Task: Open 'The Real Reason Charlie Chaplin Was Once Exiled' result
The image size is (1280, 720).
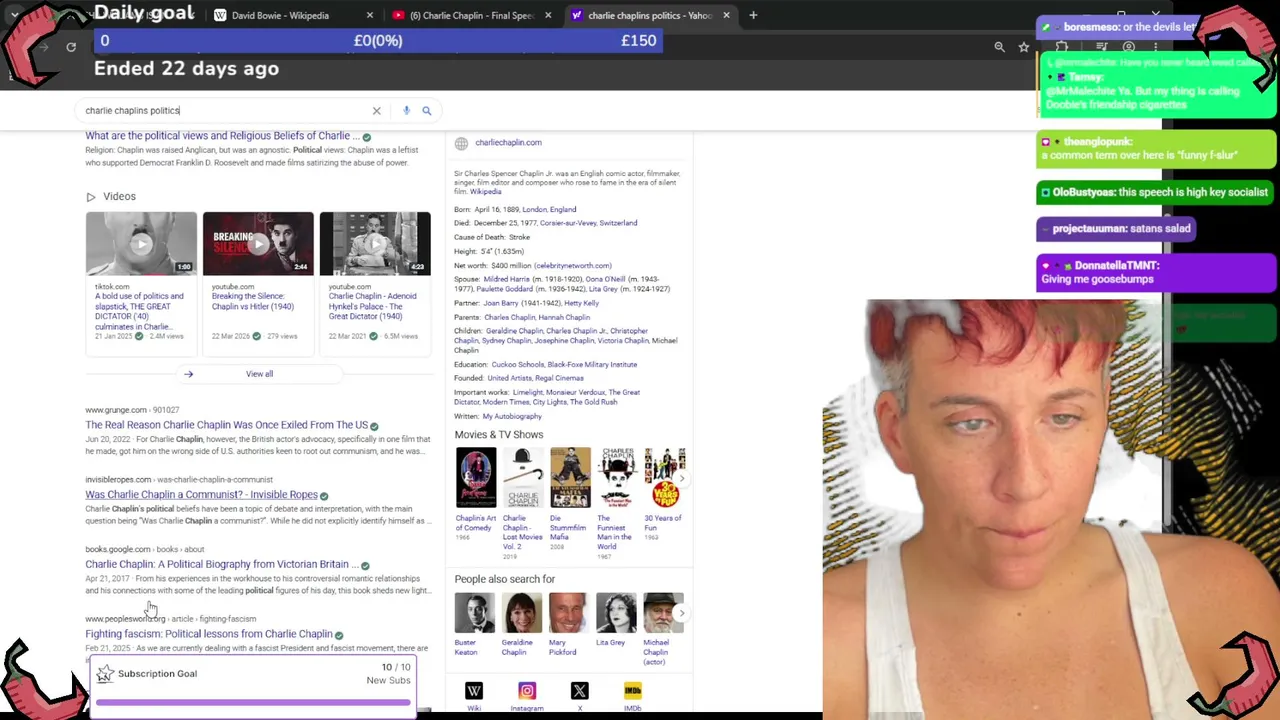Action: pos(226,425)
